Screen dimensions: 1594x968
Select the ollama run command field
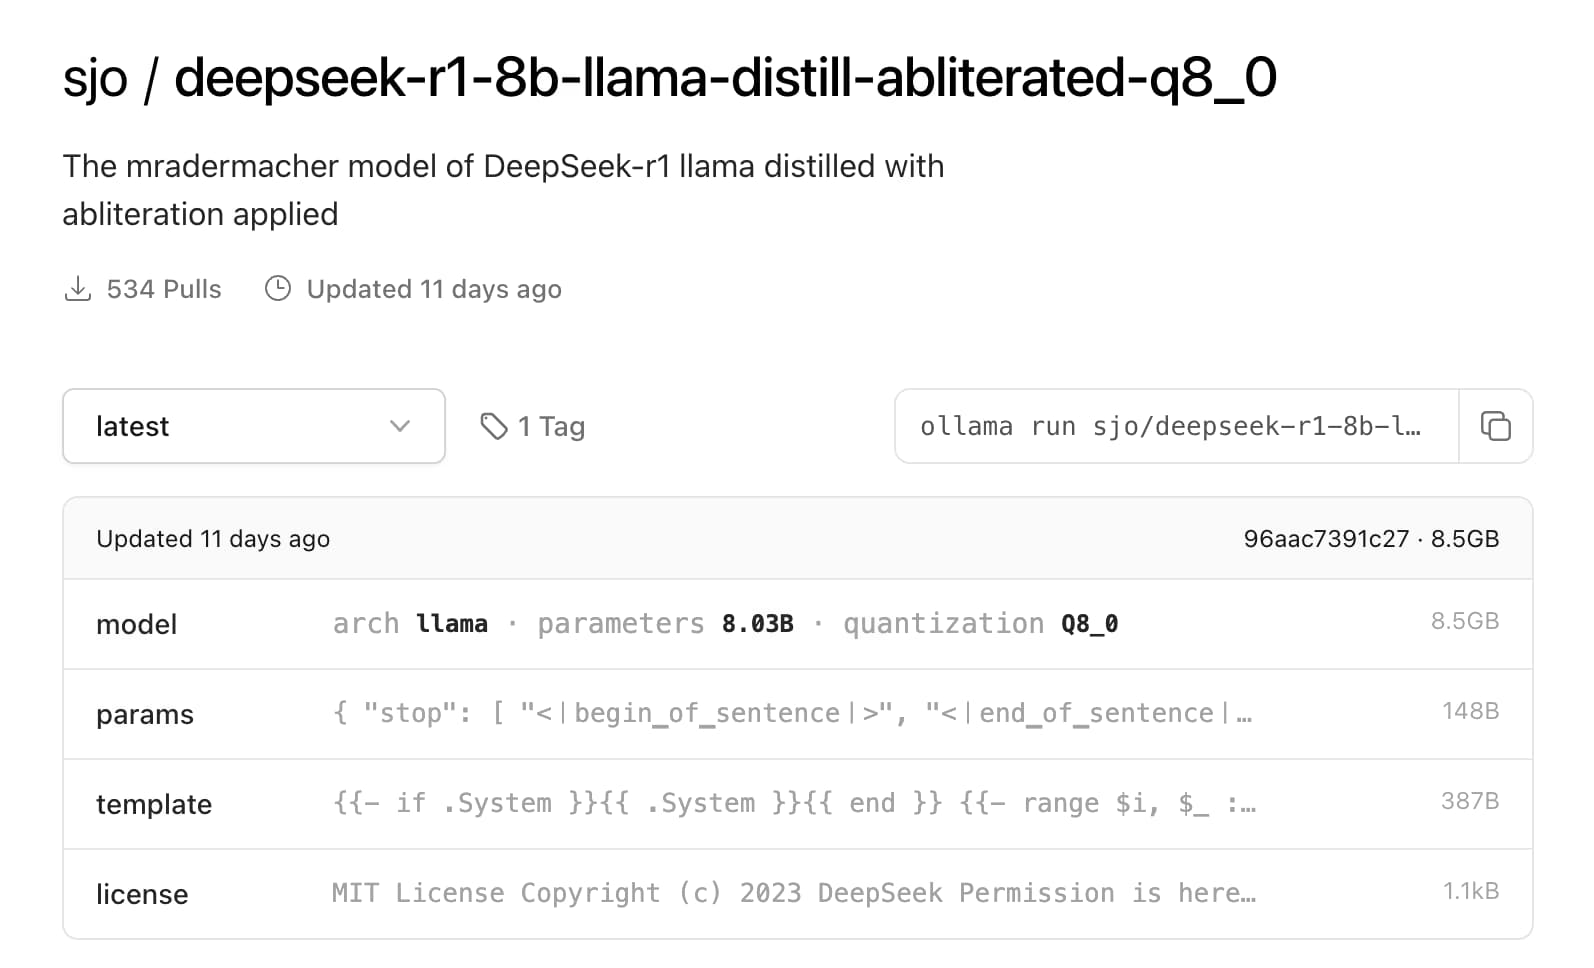1176,426
